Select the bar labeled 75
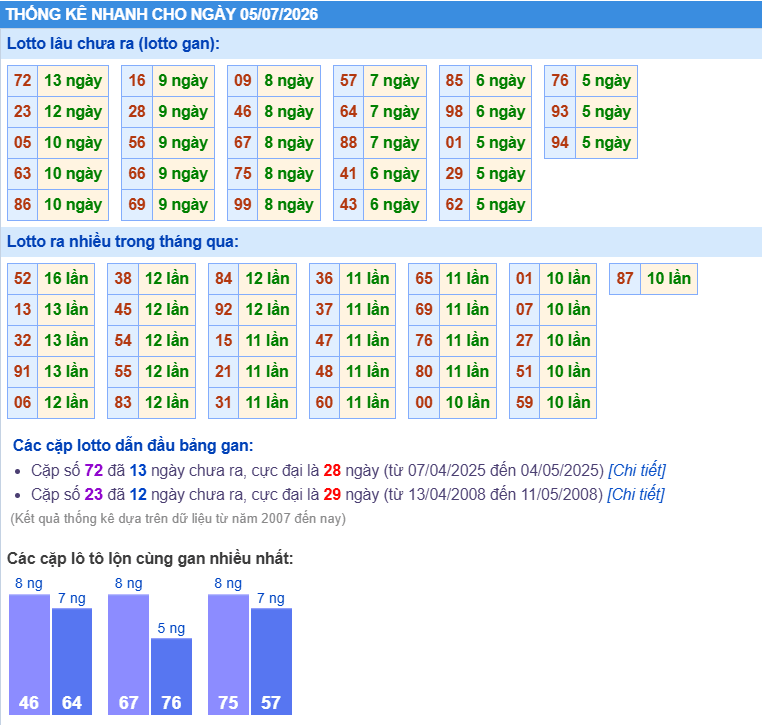This screenshot has width=762, height=725. (x=228, y=654)
